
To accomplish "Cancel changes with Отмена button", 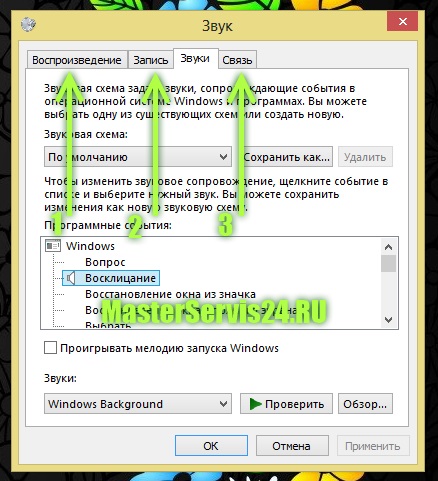I will [292, 446].
